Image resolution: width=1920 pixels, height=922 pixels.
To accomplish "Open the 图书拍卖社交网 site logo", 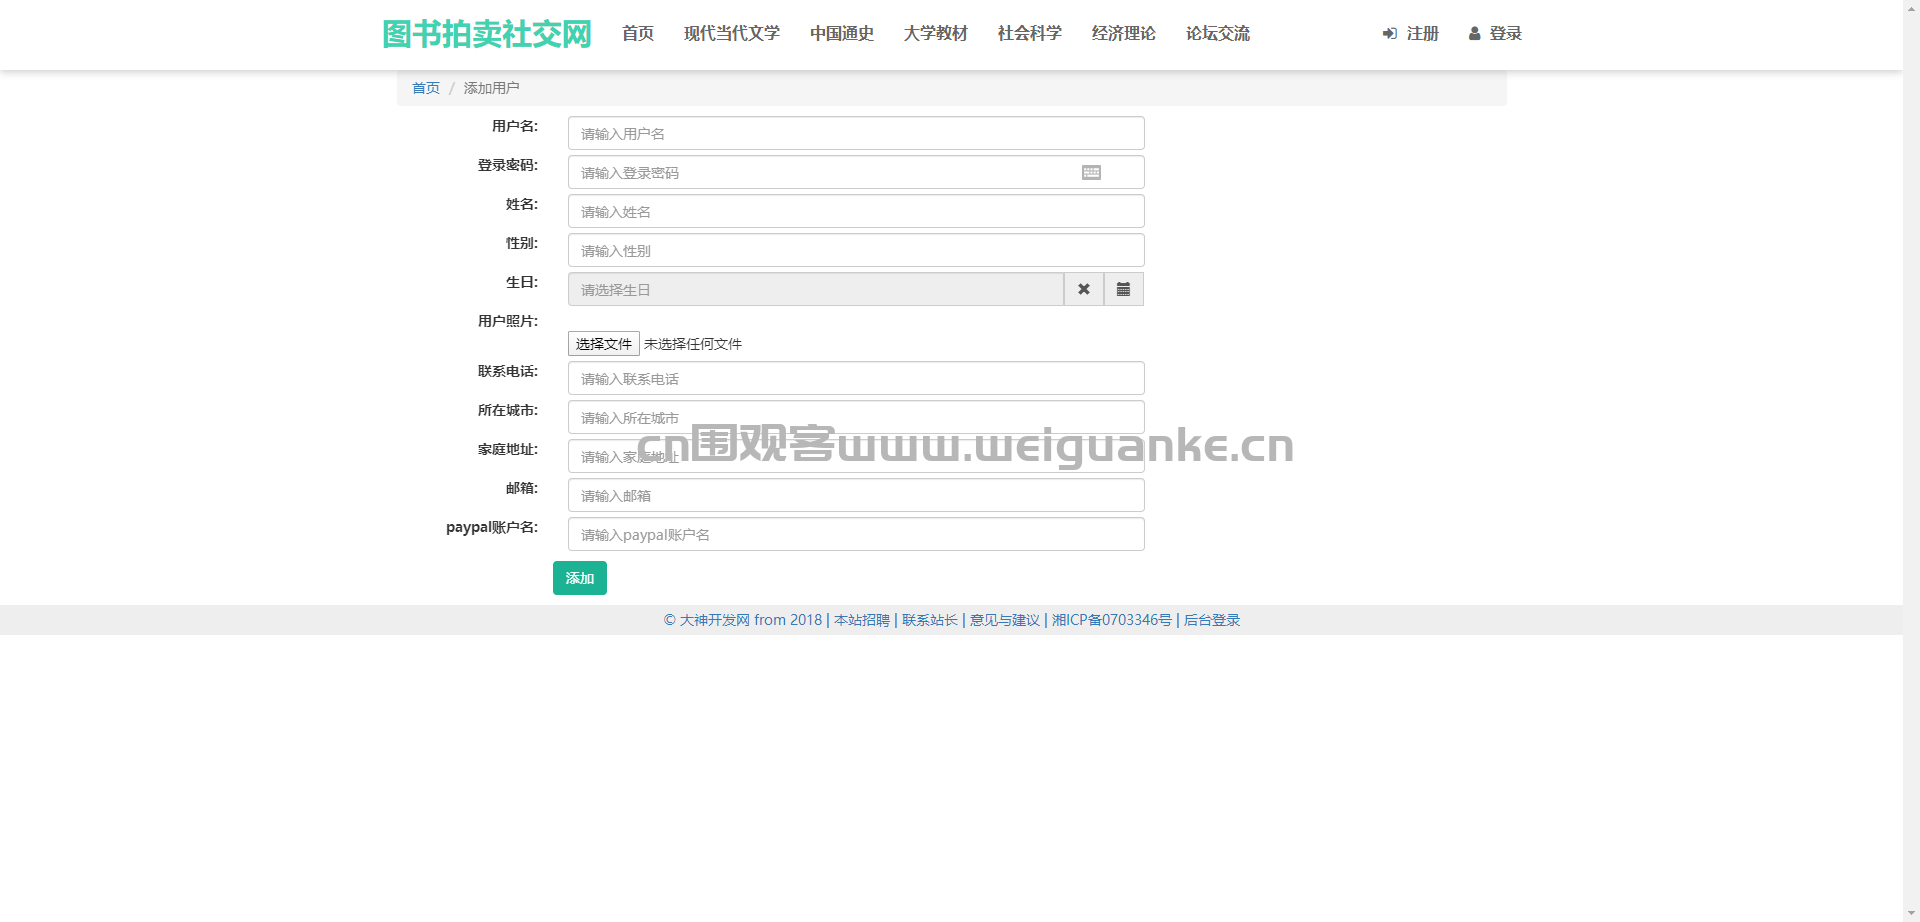I will [487, 34].
